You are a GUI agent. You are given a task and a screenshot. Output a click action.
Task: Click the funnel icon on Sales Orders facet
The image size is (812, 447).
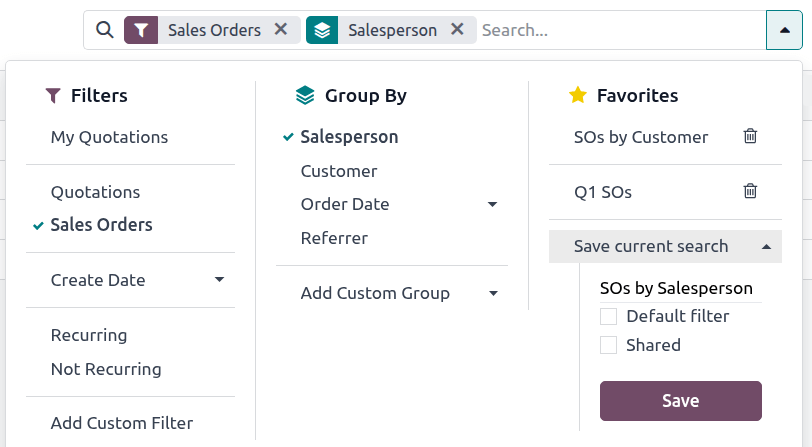(x=141, y=30)
